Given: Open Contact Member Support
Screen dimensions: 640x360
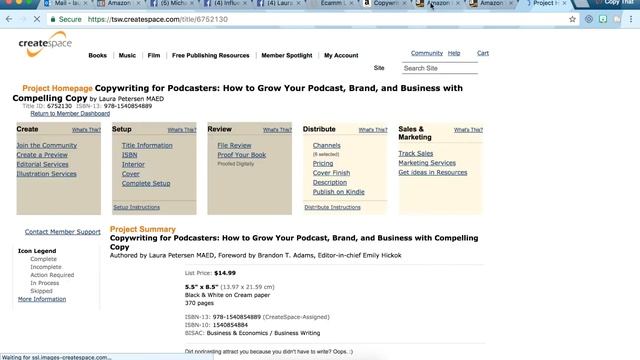Looking at the screenshot, I should click(x=62, y=232).
